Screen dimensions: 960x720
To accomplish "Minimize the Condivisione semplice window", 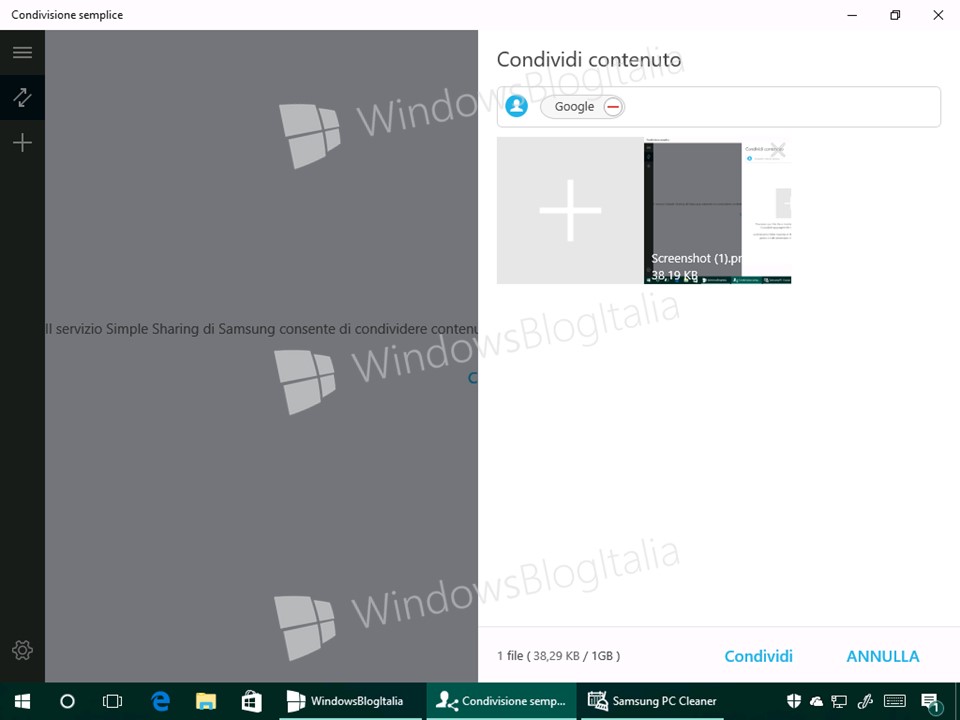I will click(x=852, y=15).
